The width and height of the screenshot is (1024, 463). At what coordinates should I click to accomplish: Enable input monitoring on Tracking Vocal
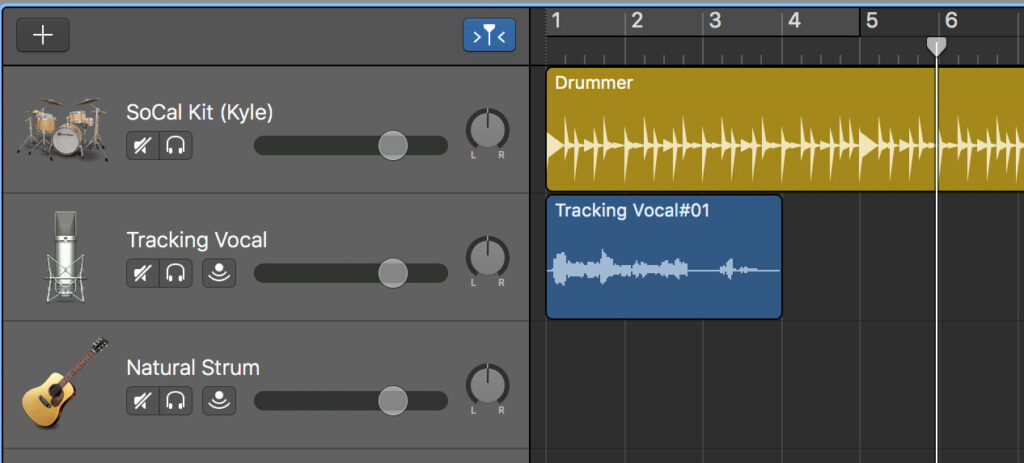pos(219,273)
